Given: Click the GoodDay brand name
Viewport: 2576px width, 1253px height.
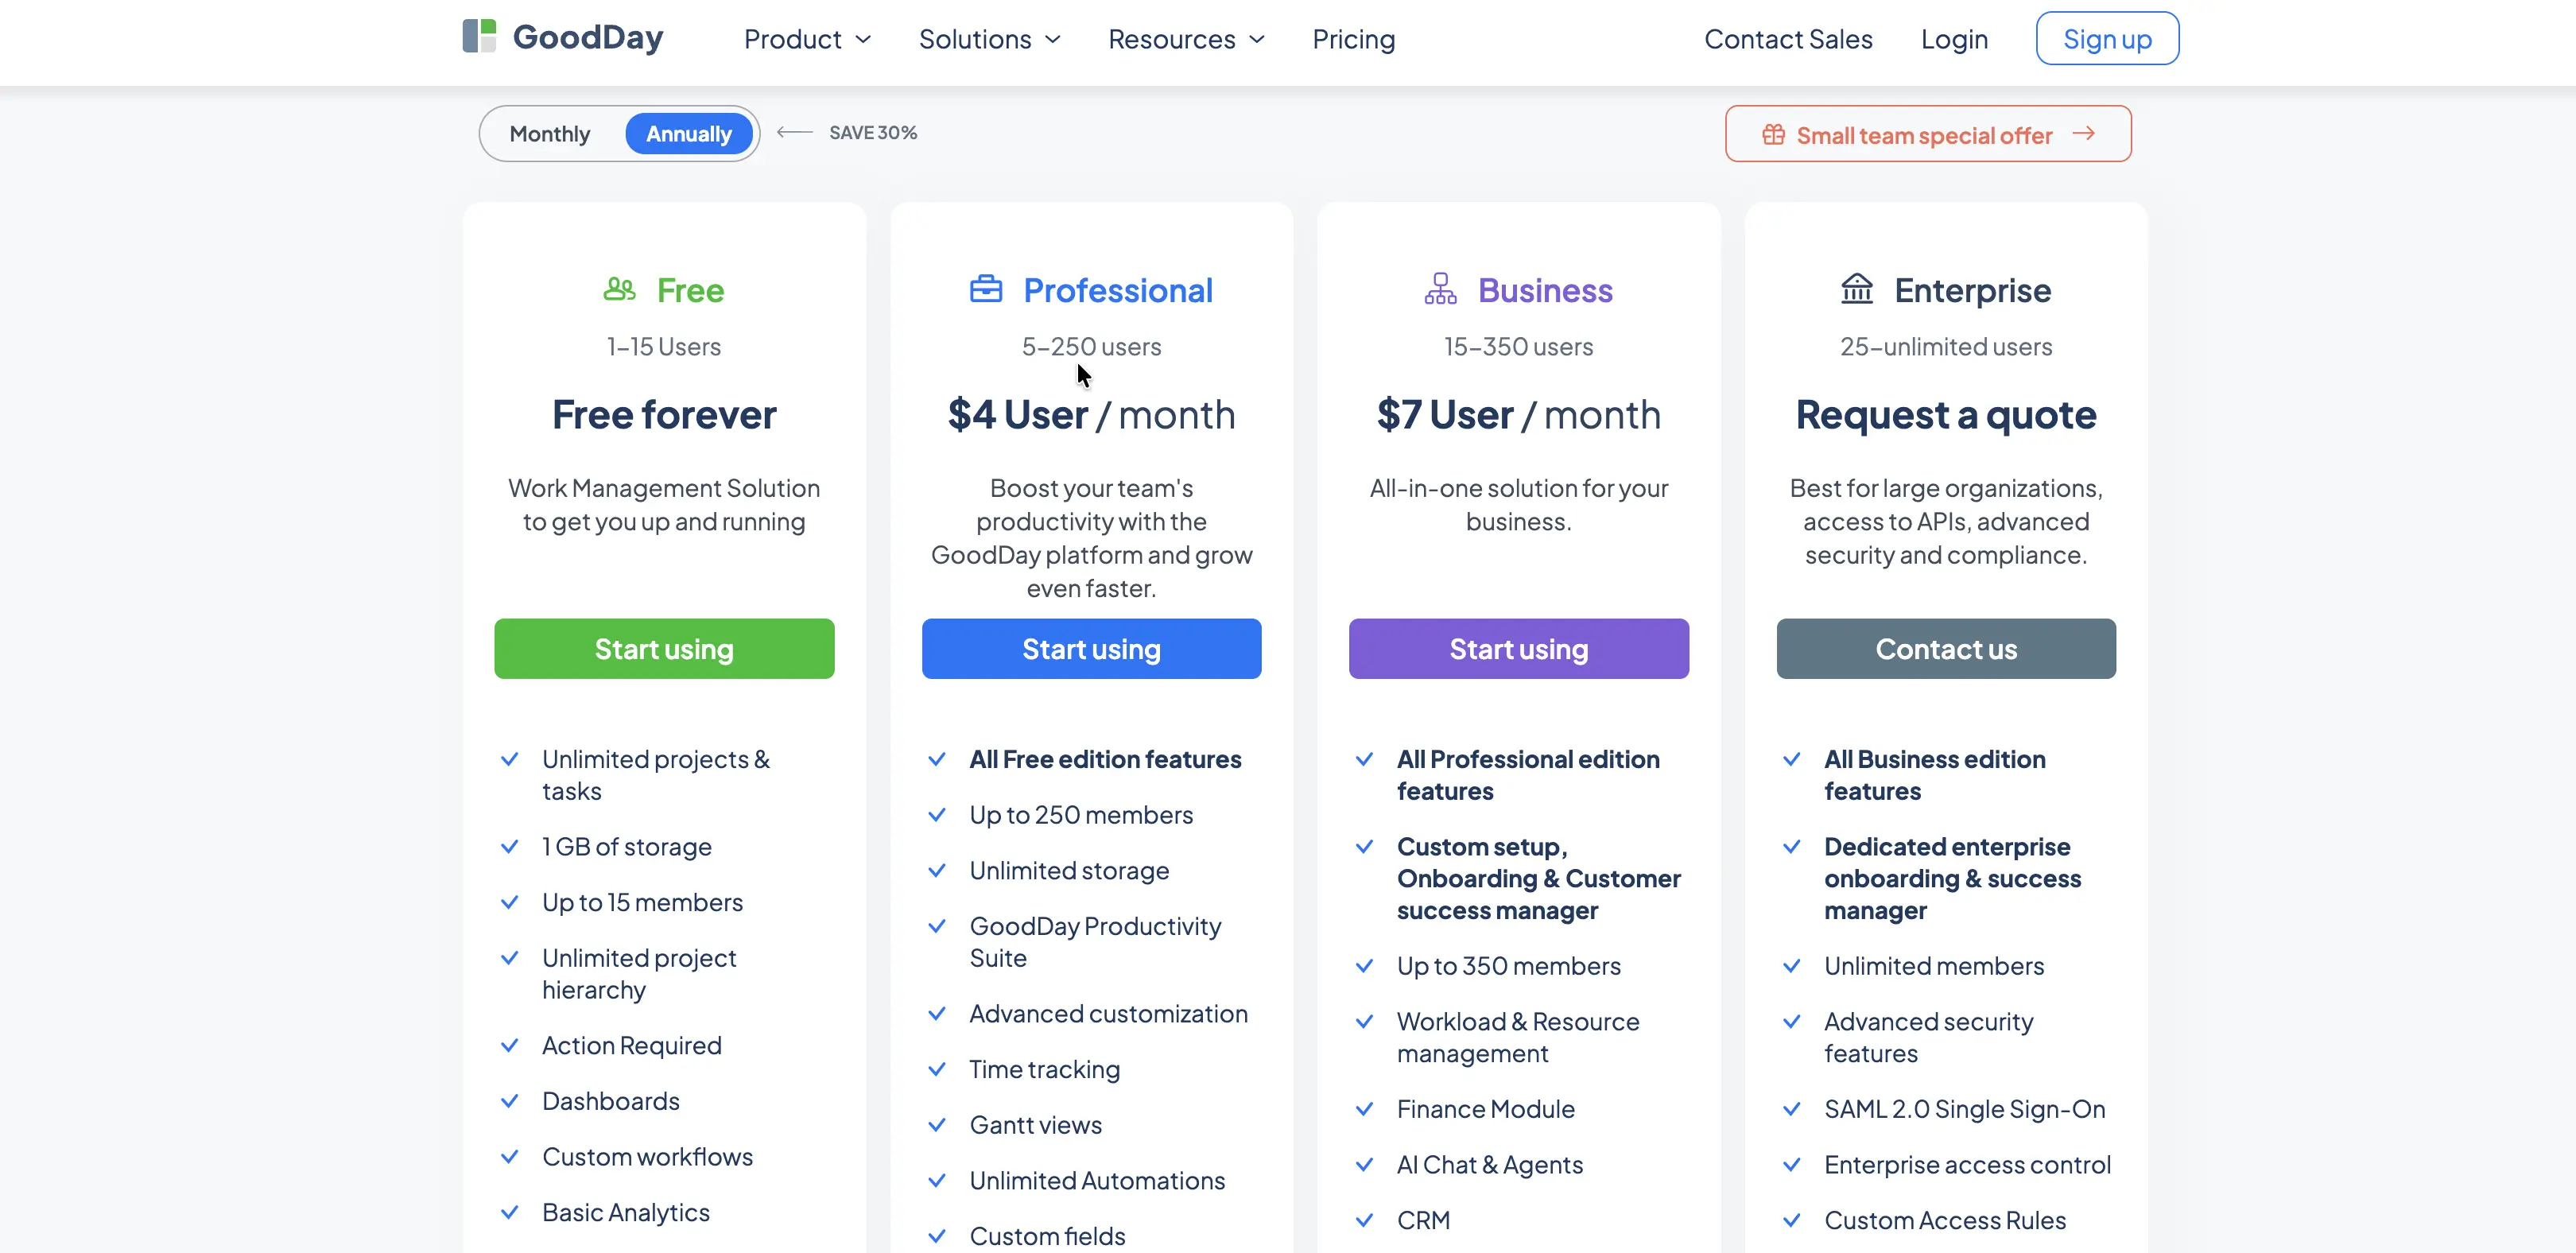Looking at the screenshot, I should [x=588, y=37].
